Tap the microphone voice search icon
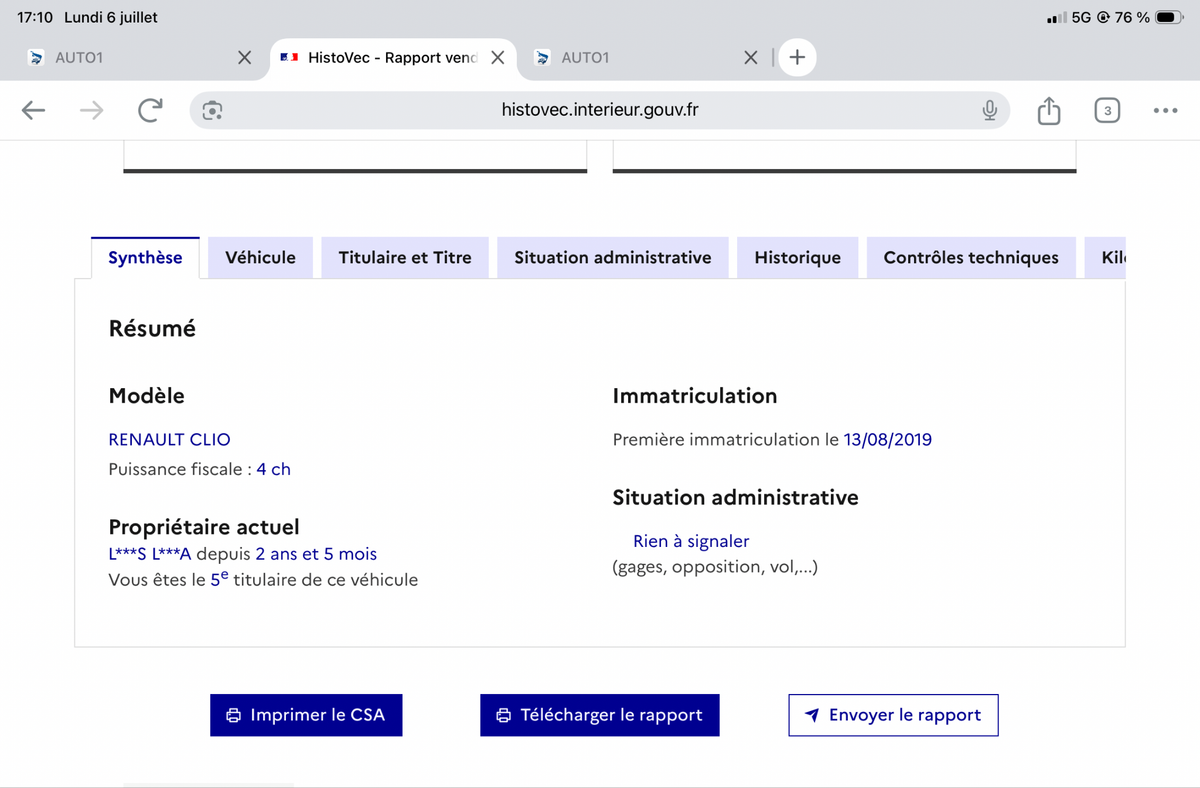This screenshot has width=1200, height=788. click(x=989, y=111)
